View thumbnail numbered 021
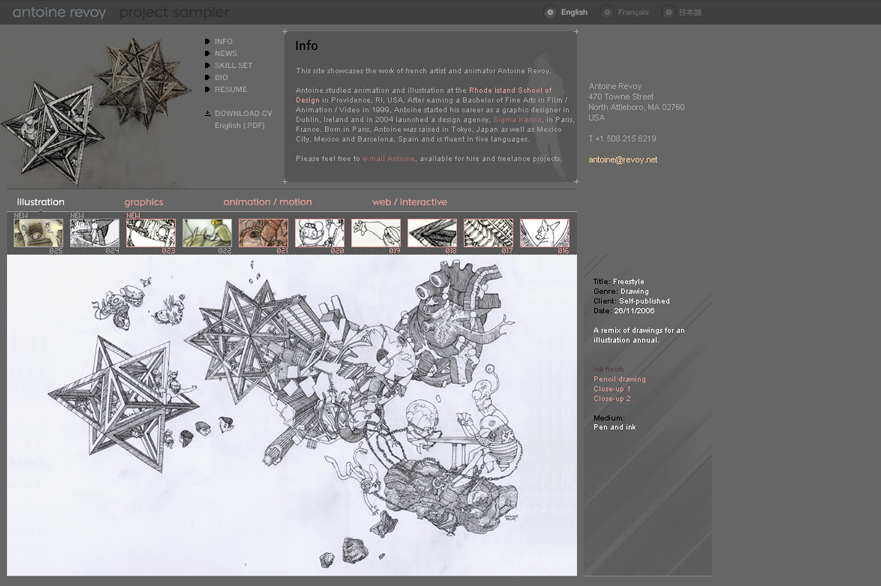 [264, 233]
